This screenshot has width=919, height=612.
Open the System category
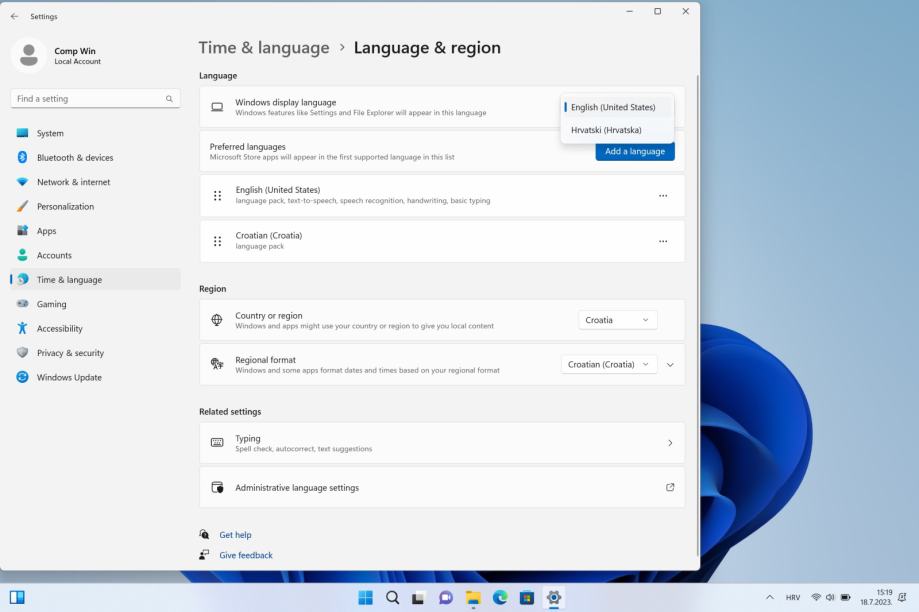coord(96,133)
